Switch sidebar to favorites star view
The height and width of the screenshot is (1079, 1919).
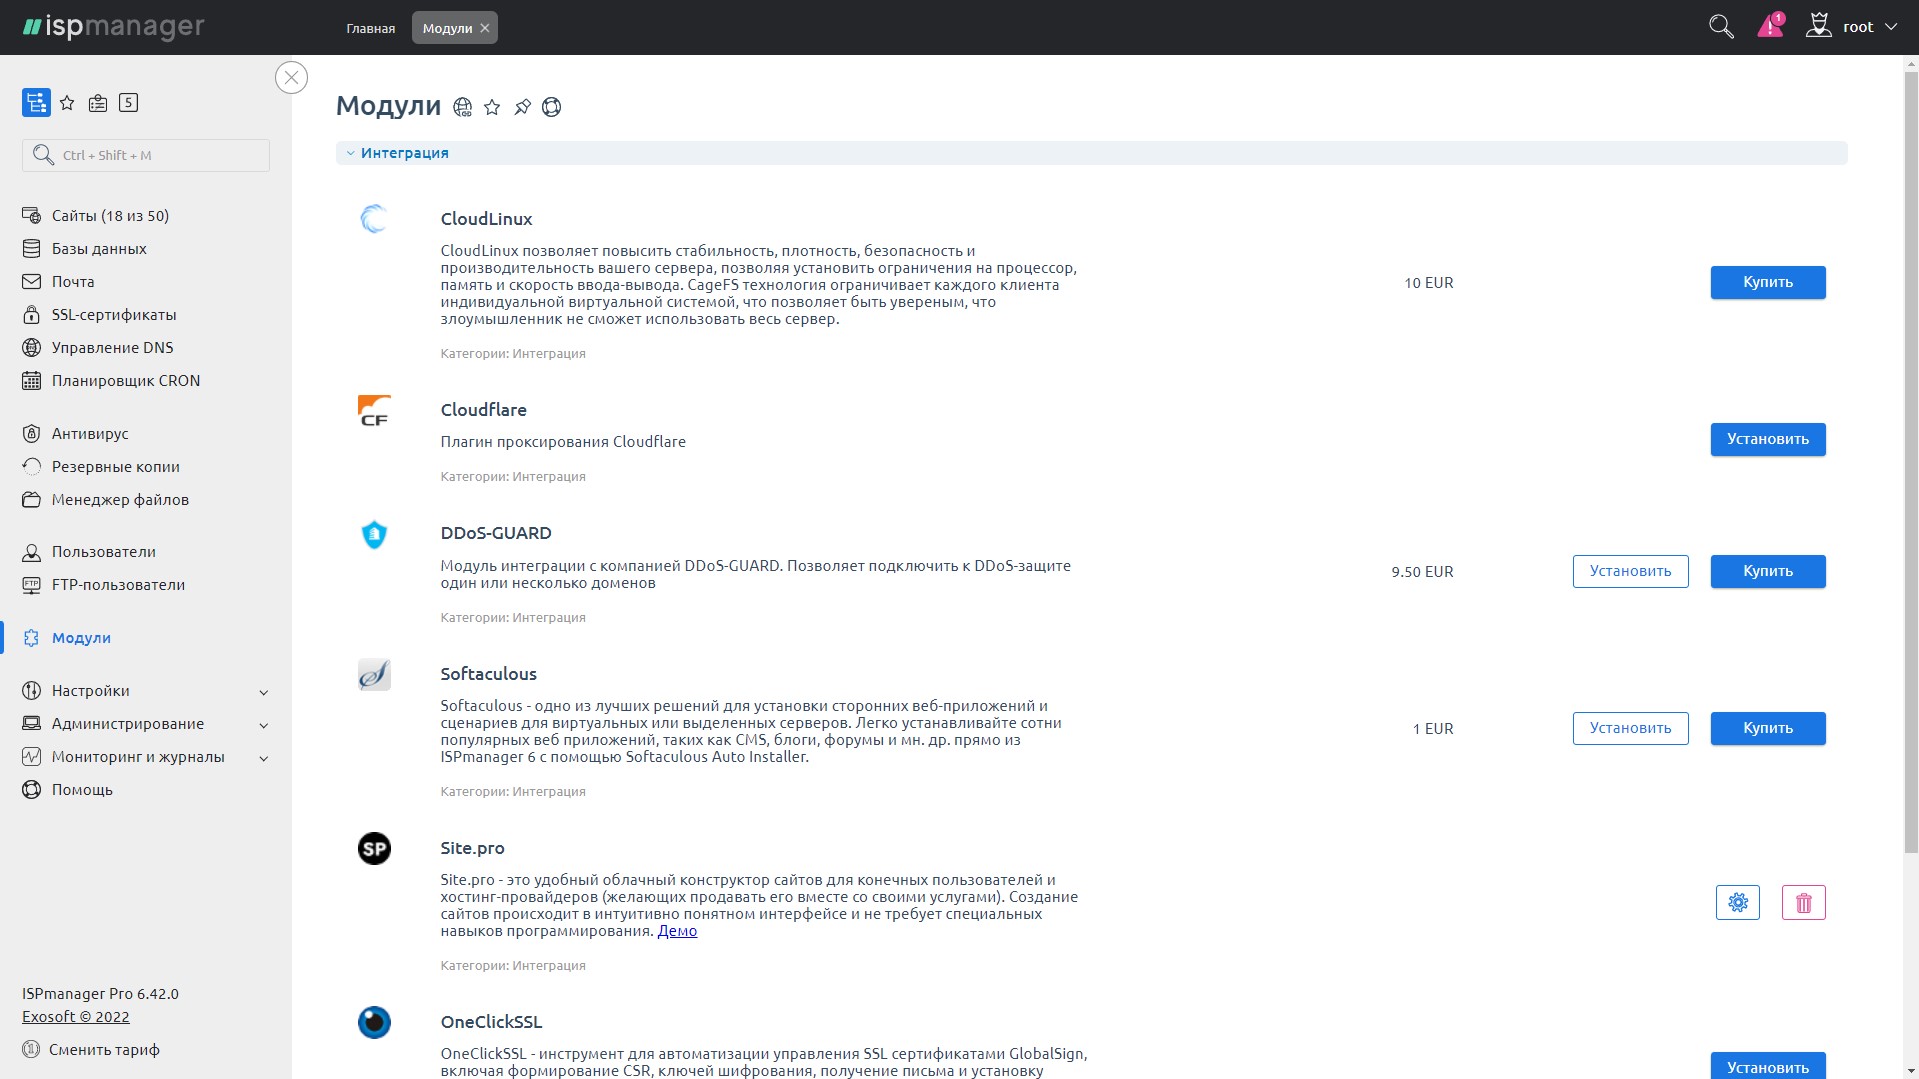[67, 103]
